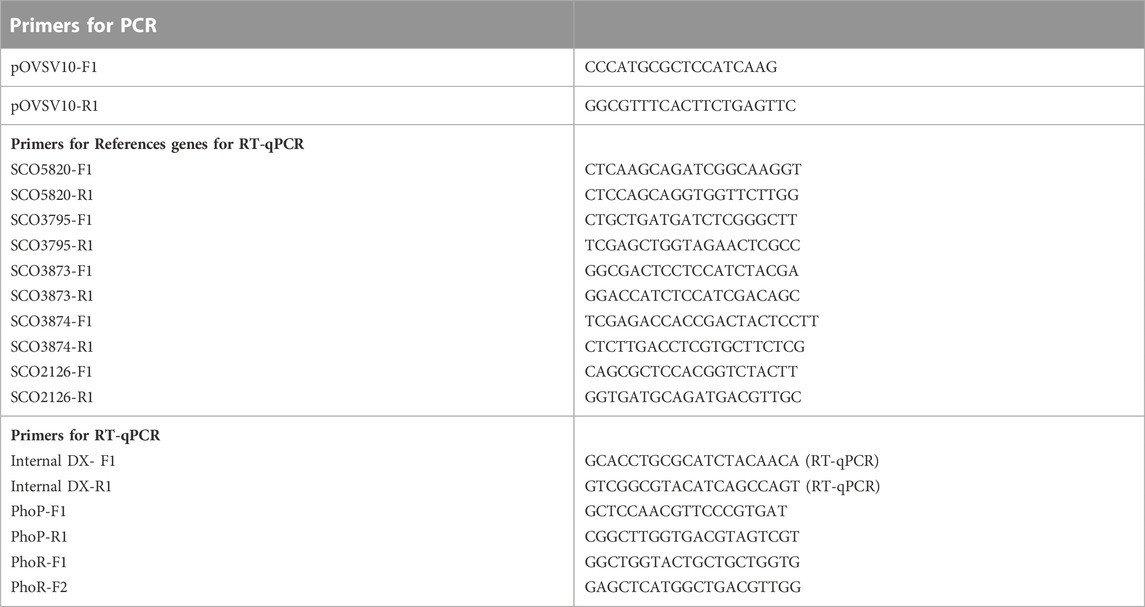Click sequence GGCGTTTCACTTCTGAGTTC
Screen dimensions: 1145x607
[690, 106]
